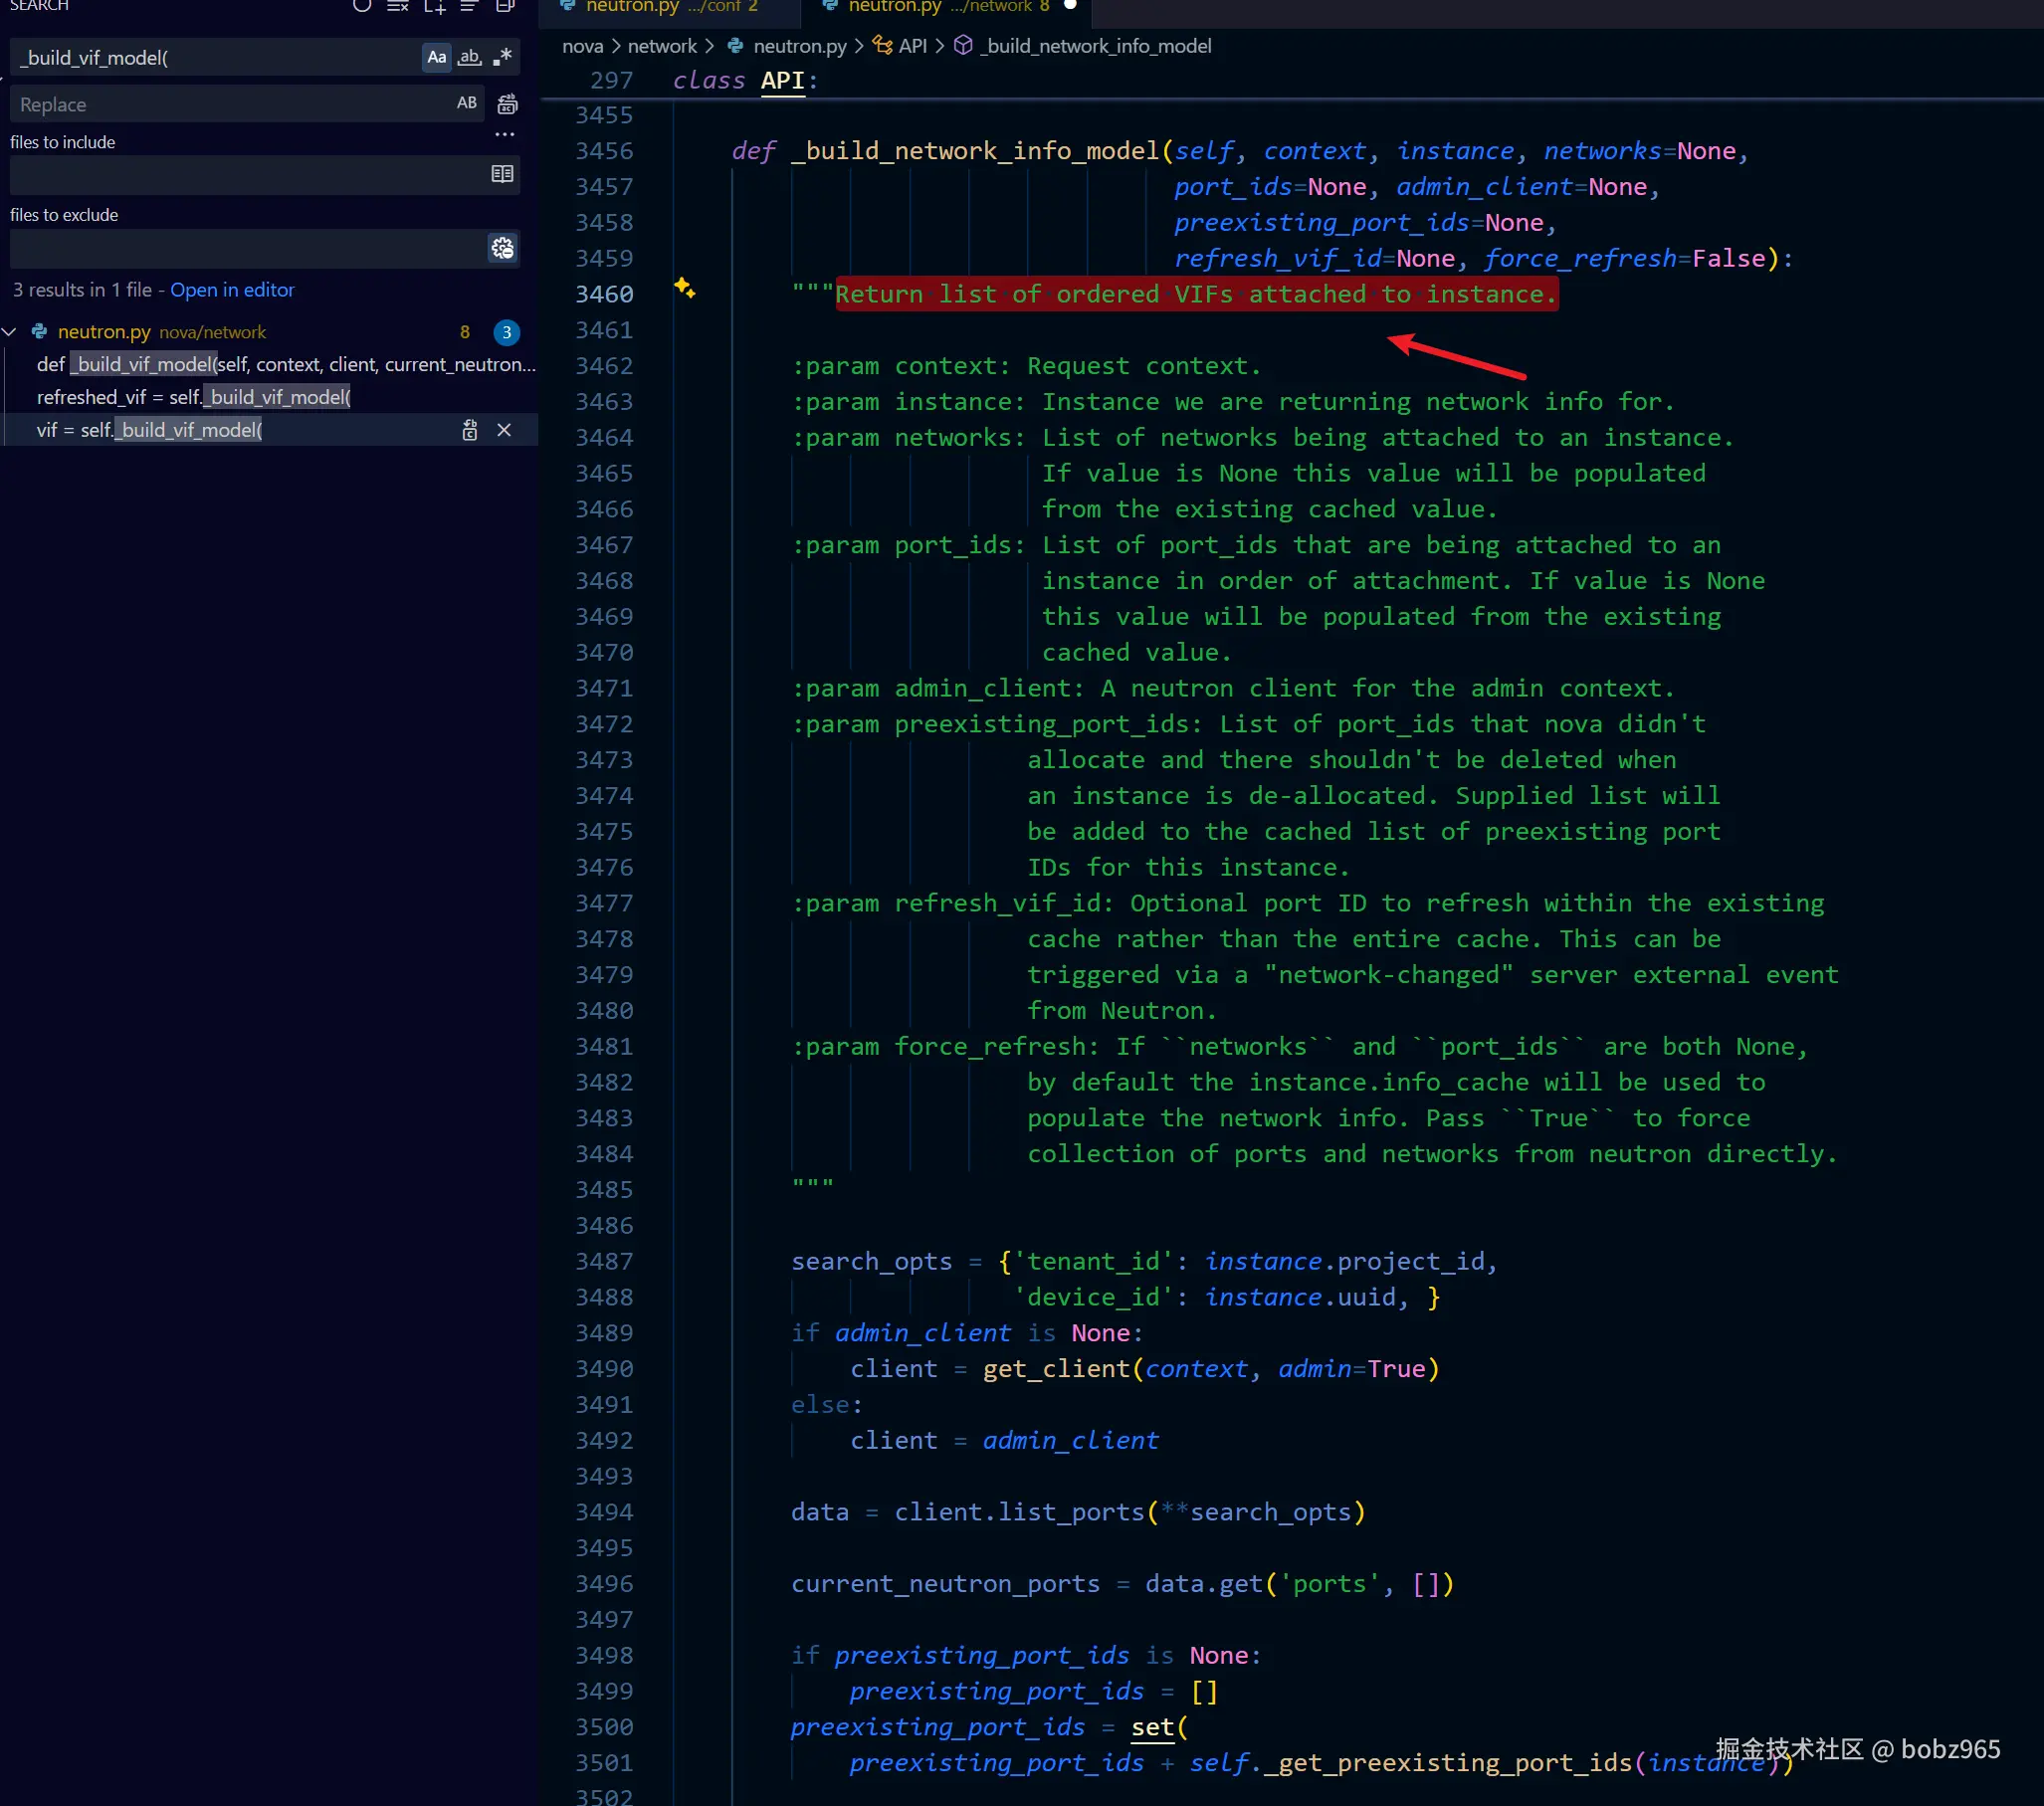This screenshot has height=1806, width=2044.
Task: Open search results via Open in editor
Action: tap(232, 290)
